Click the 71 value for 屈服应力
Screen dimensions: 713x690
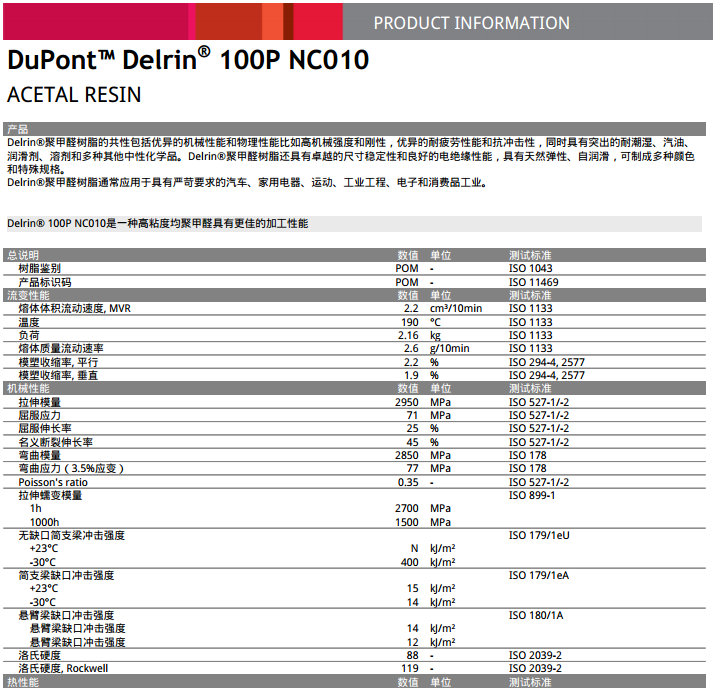tap(412, 415)
